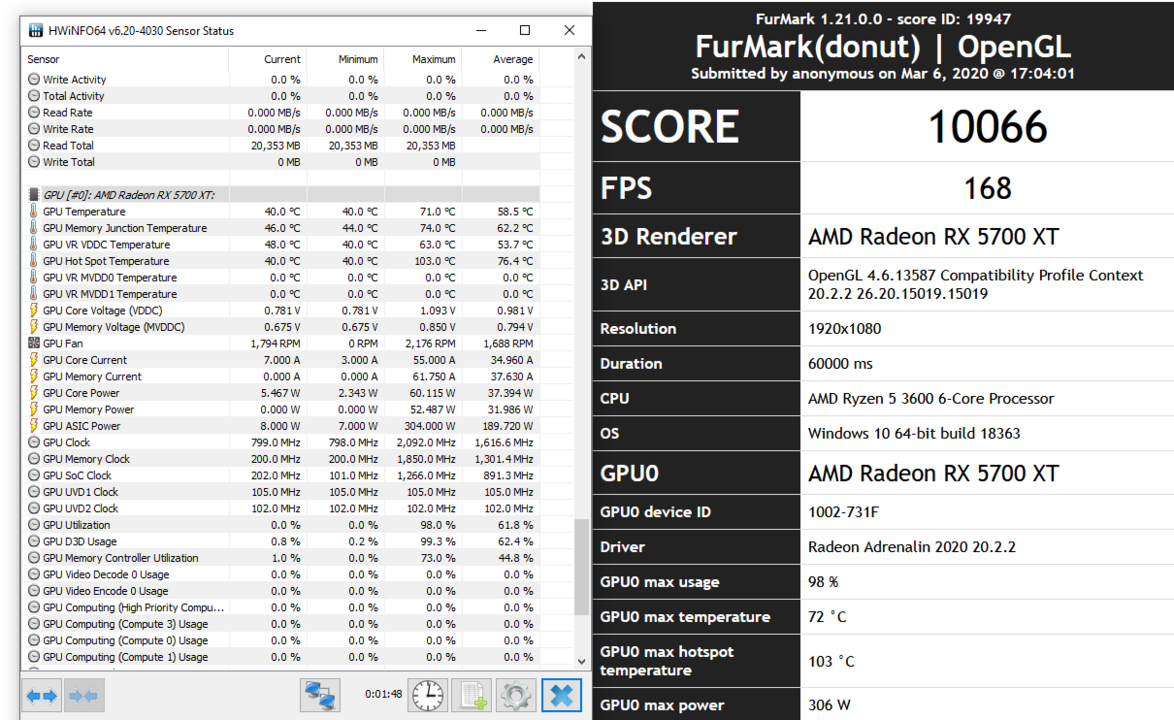Select the GPU Memory Junction Temperature row

coord(281,228)
